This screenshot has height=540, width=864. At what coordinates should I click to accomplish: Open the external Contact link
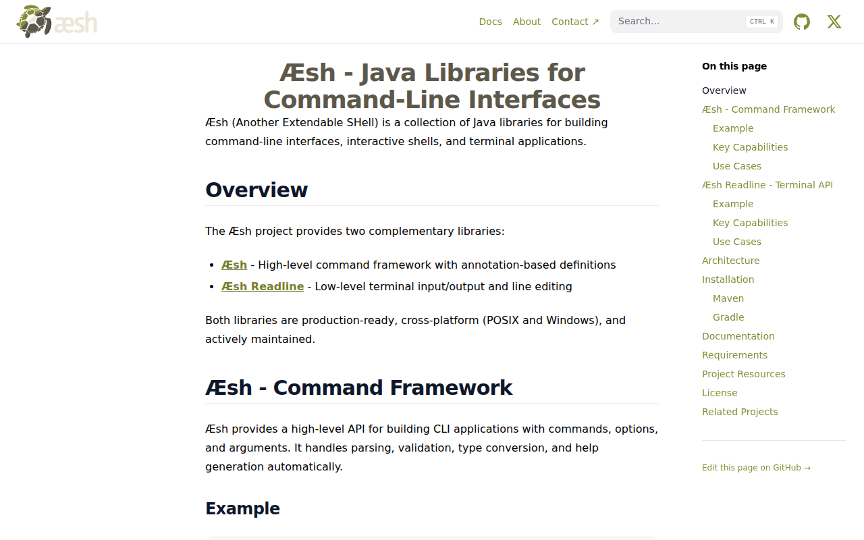click(x=575, y=22)
